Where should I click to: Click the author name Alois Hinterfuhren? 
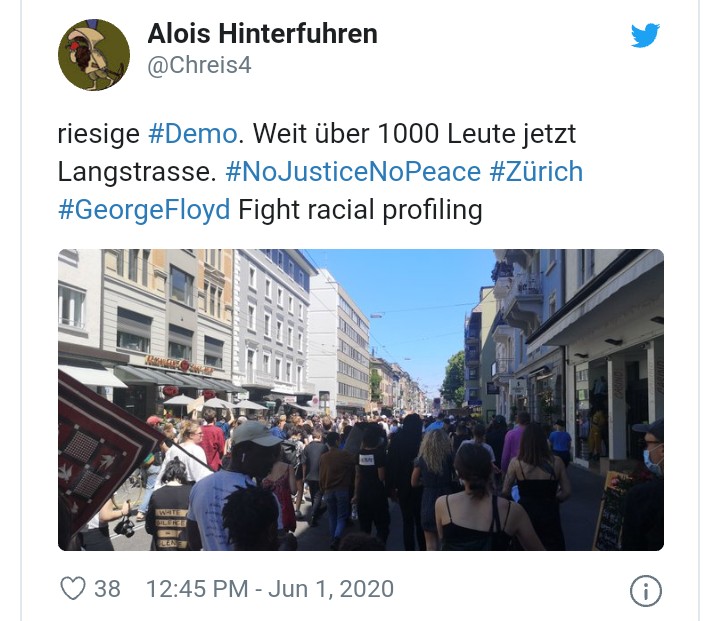coord(262,34)
